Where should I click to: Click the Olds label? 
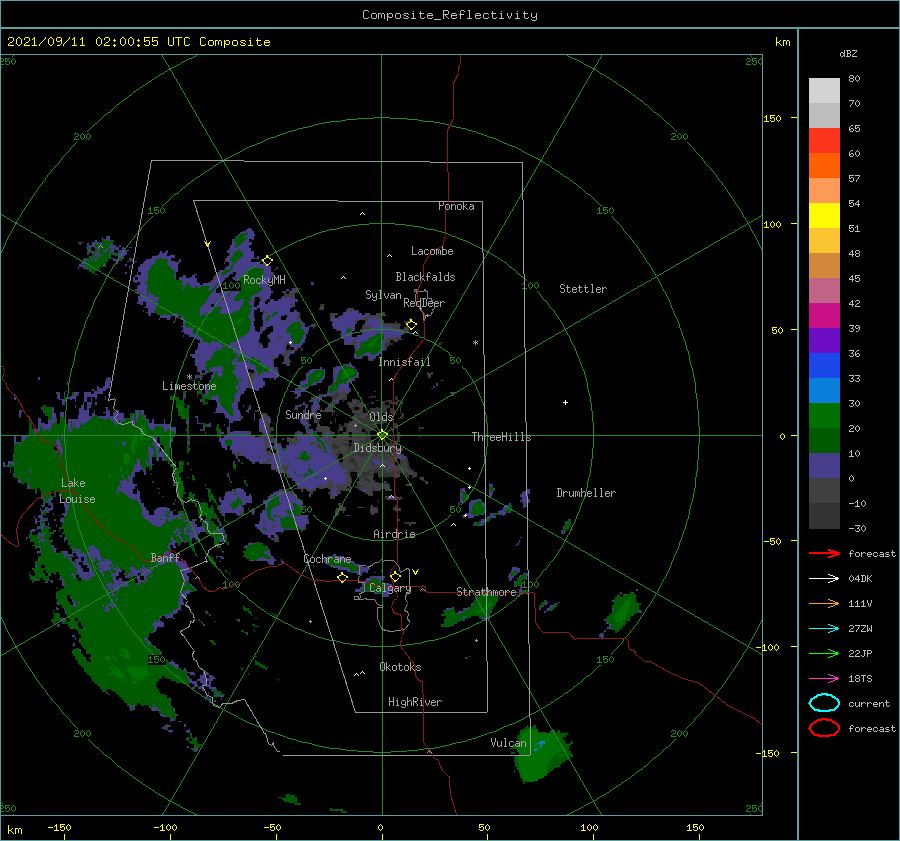tap(381, 417)
